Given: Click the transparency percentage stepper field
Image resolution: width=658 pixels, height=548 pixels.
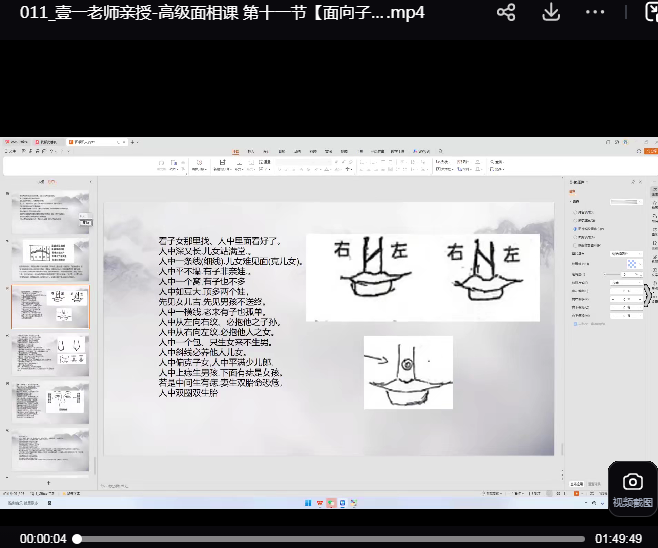Looking at the screenshot, I should [633, 274].
